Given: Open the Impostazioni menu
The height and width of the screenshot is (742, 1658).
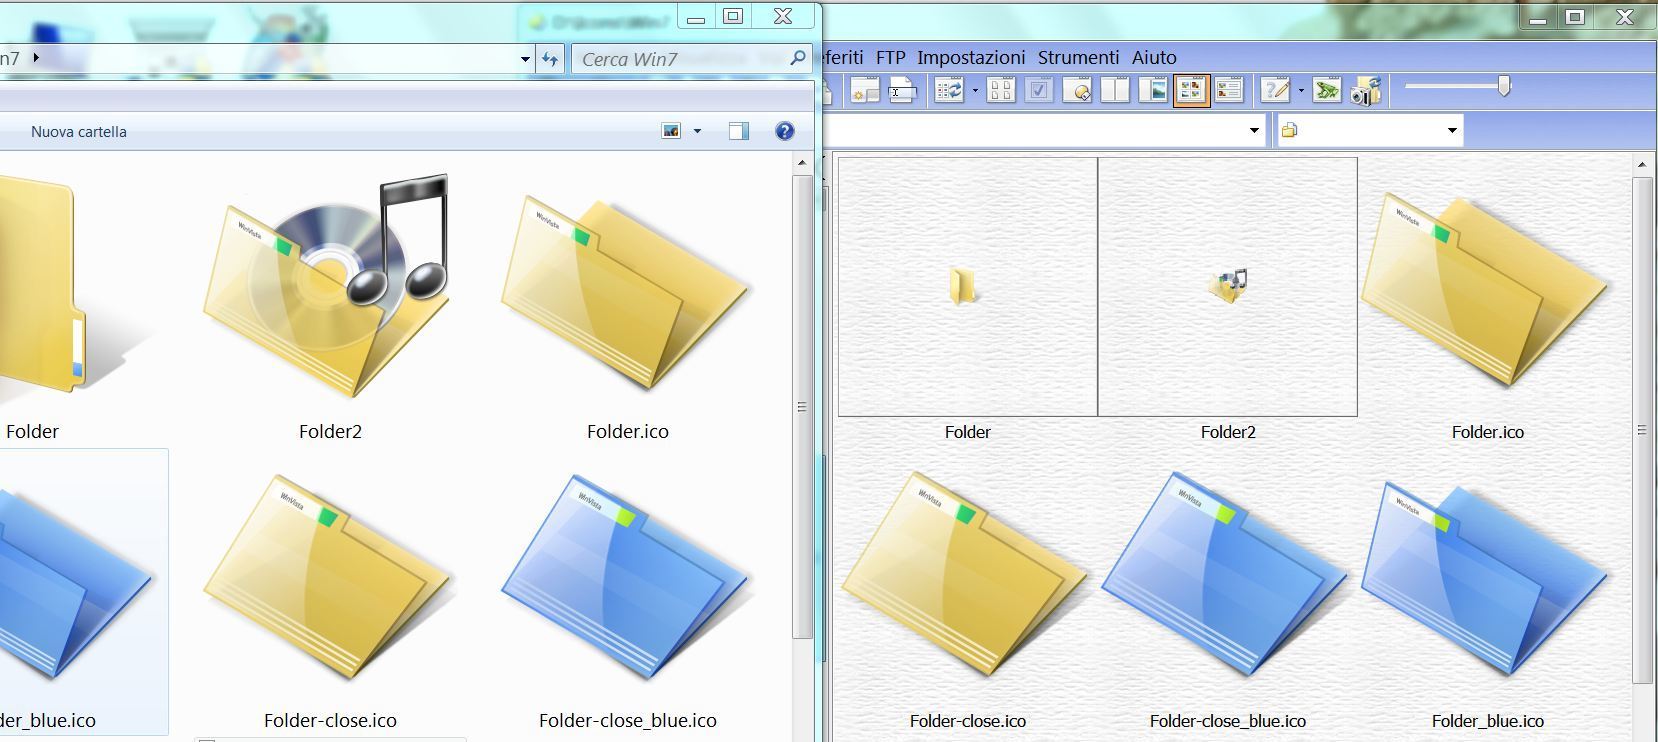Looking at the screenshot, I should [971, 57].
